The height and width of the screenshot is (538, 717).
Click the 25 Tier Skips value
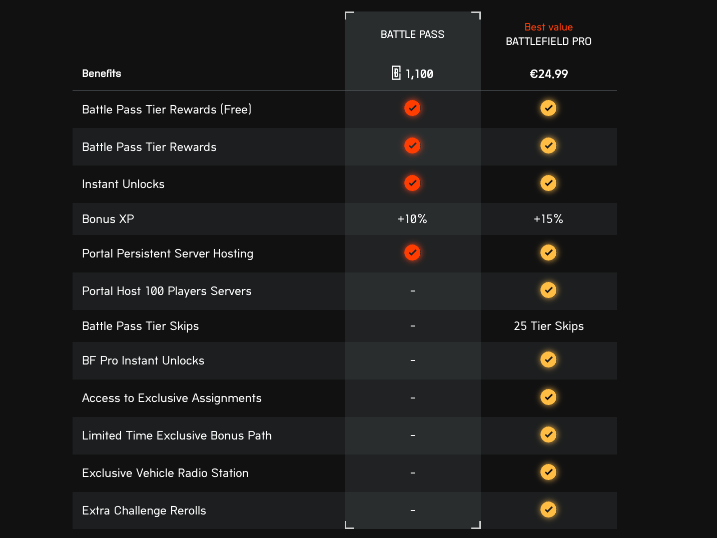pos(548,326)
